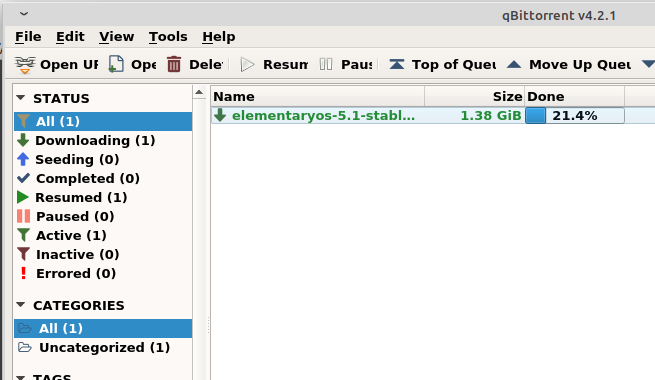The image size is (655, 380).
Task: Filter by Downloading (1) status
Action: pos(103,141)
